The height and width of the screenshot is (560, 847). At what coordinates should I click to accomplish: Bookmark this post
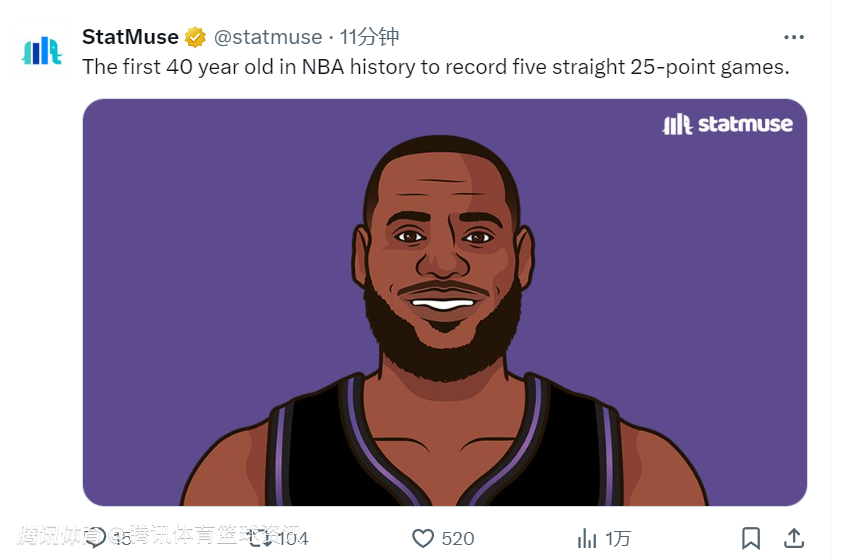coord(750,538)
